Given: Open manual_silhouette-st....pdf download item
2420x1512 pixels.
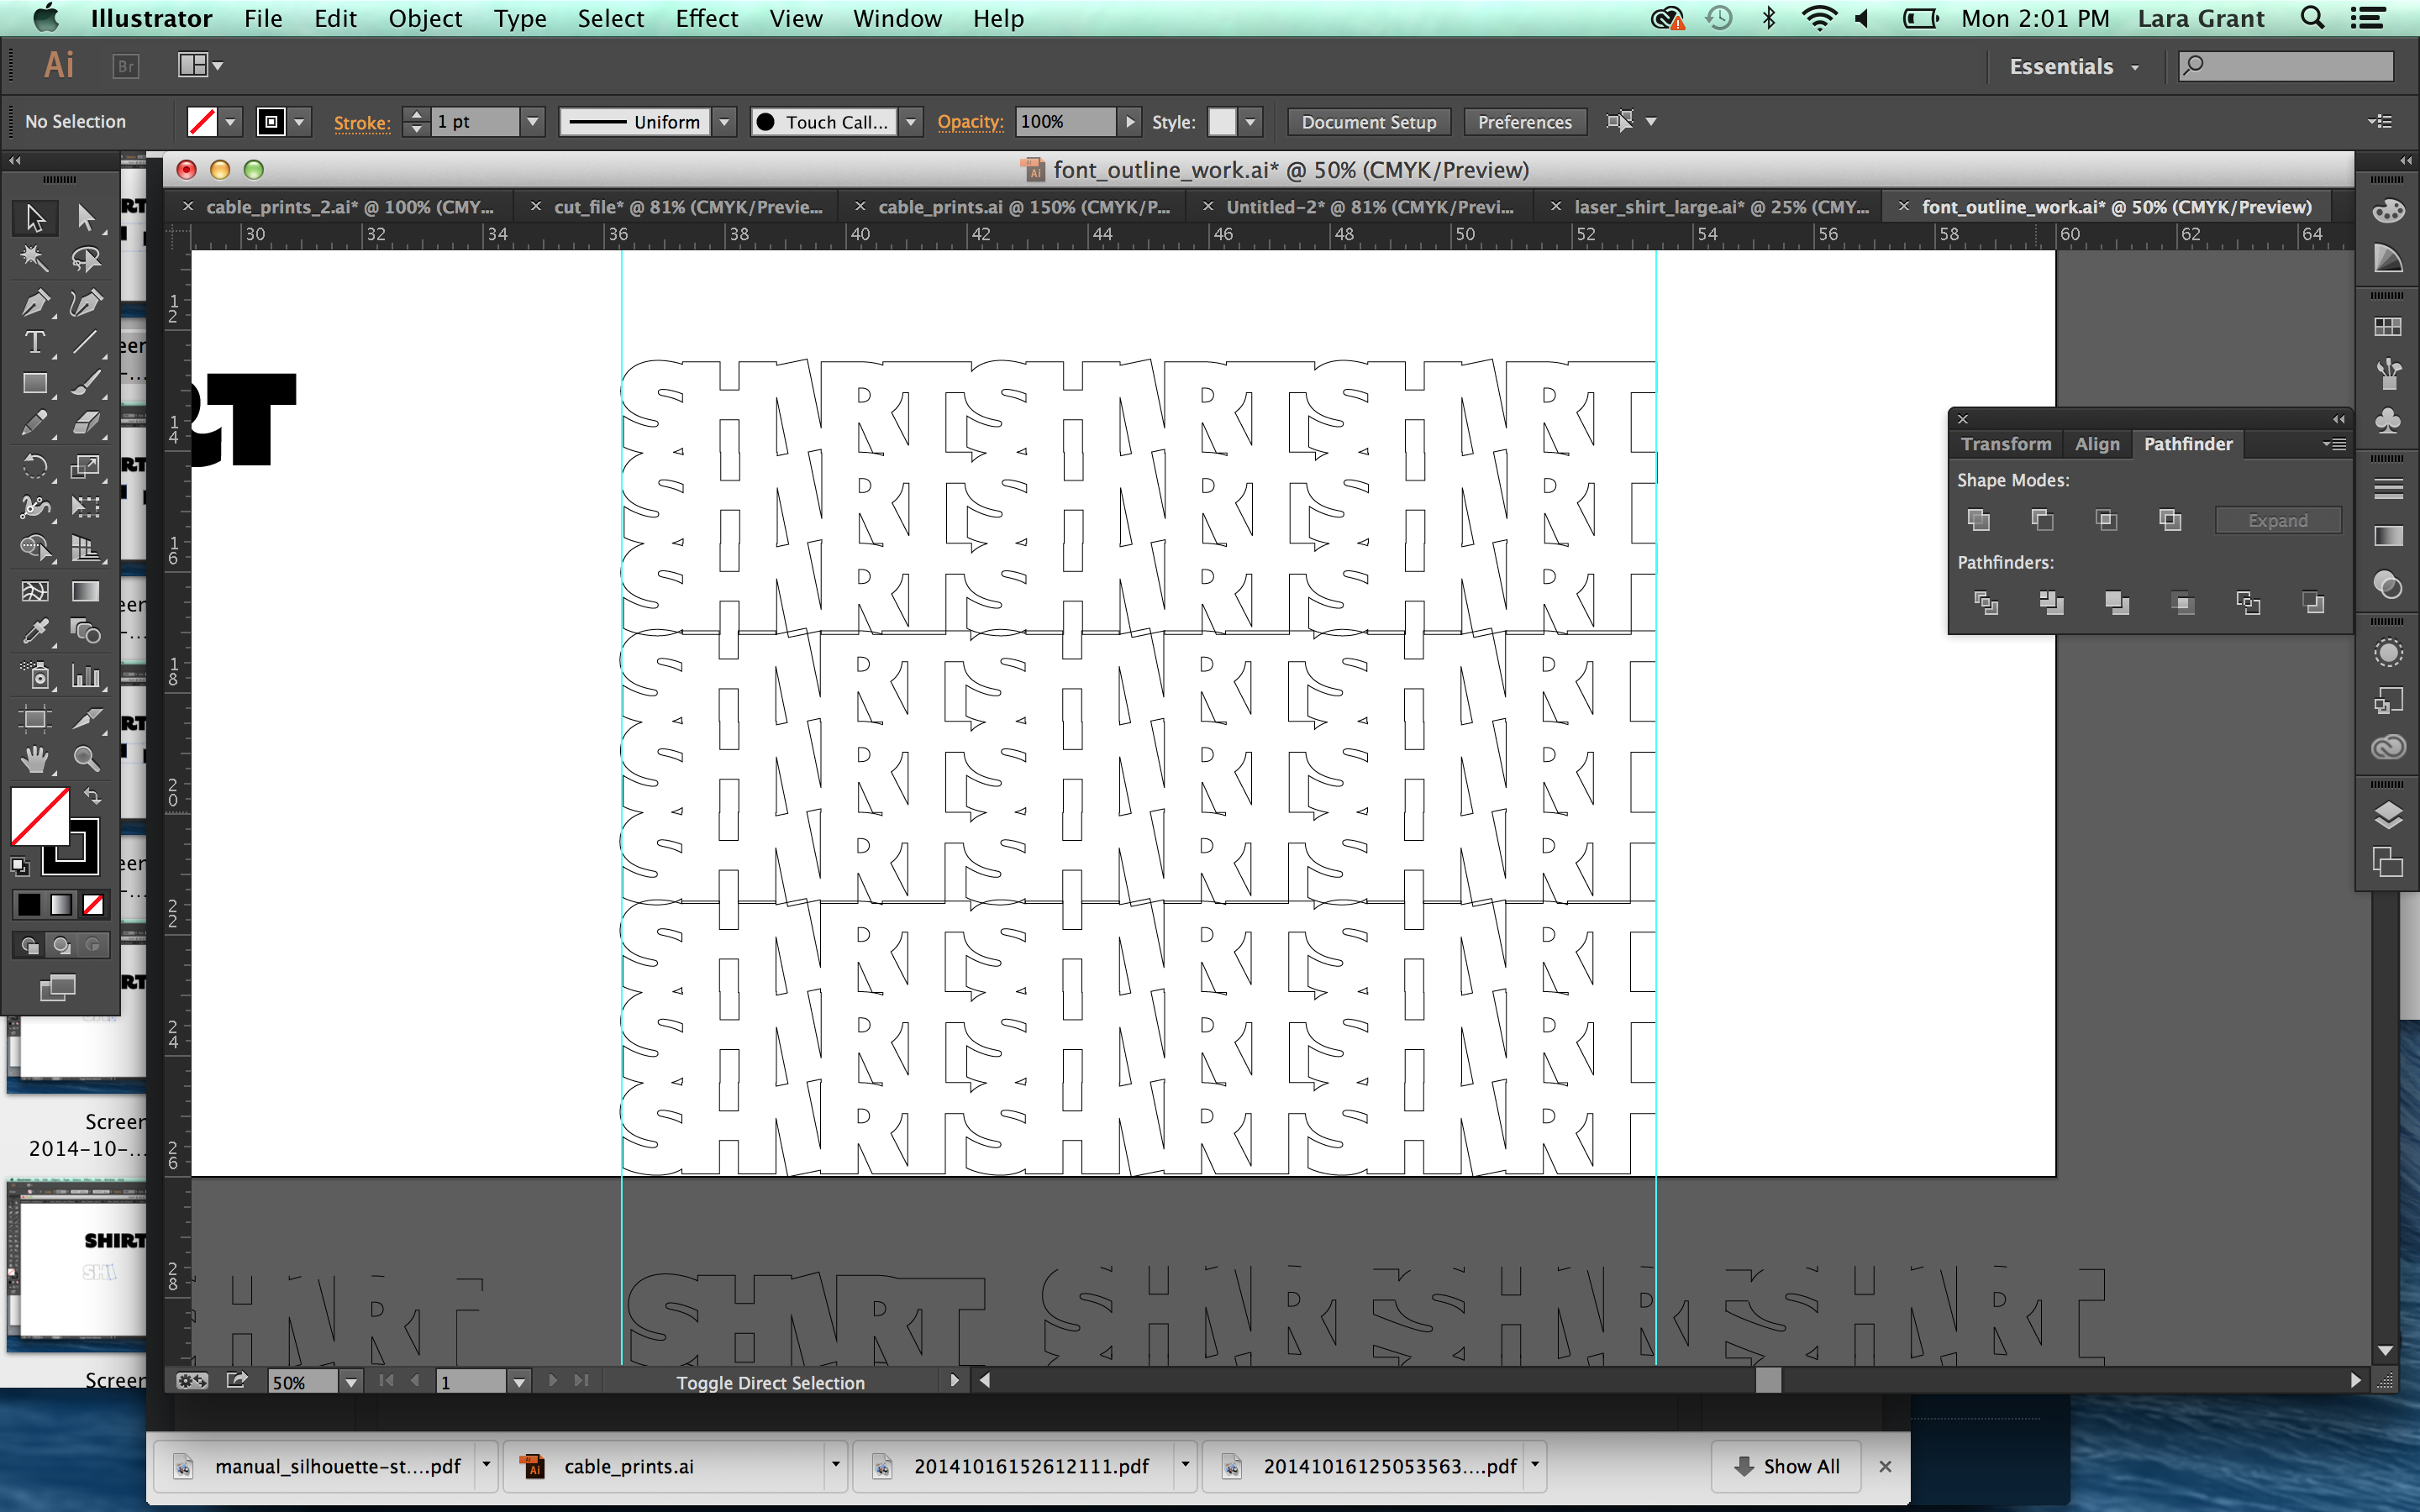Looking at the screenshot, I should click(x=325, y=1466).
